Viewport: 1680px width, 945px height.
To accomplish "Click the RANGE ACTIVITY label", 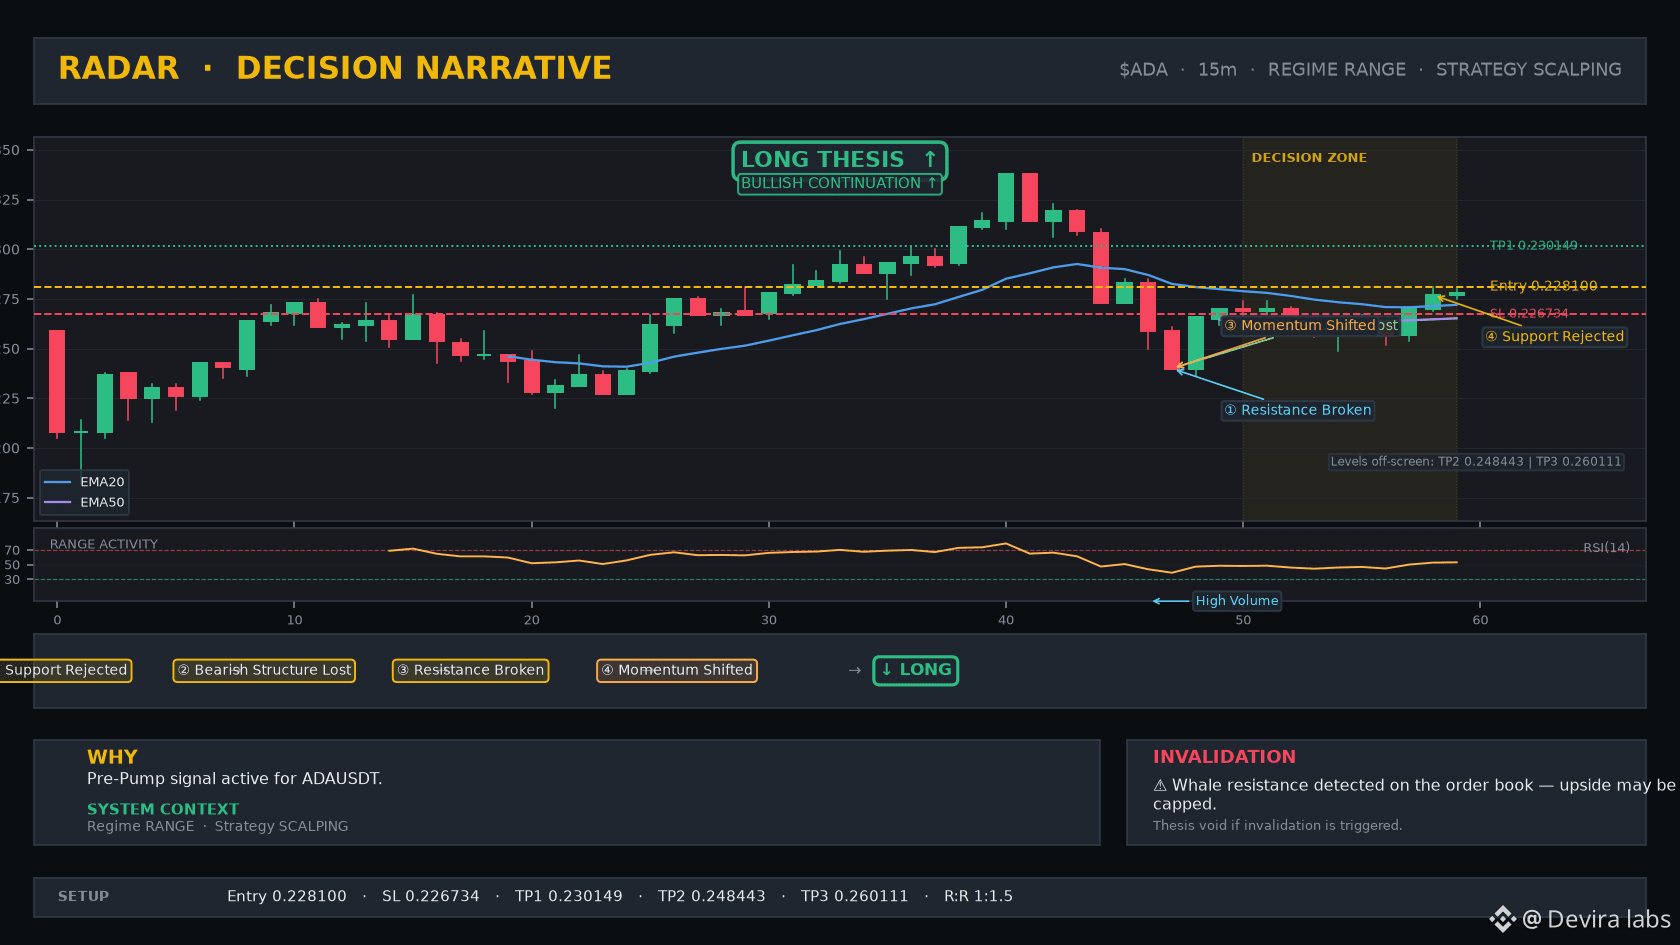I will coord(104,545).
